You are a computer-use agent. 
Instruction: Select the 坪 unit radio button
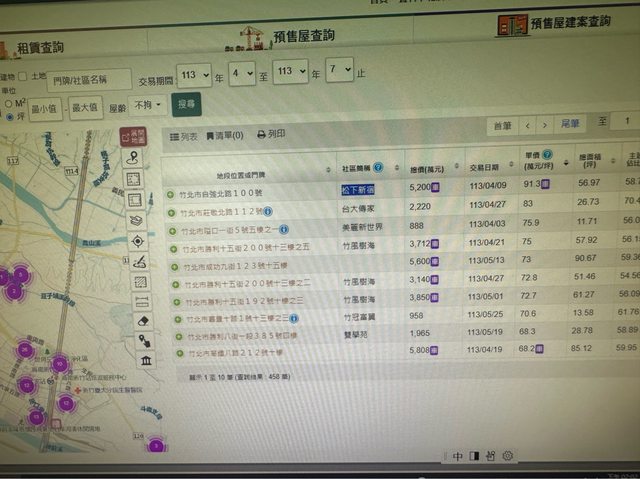9,116
